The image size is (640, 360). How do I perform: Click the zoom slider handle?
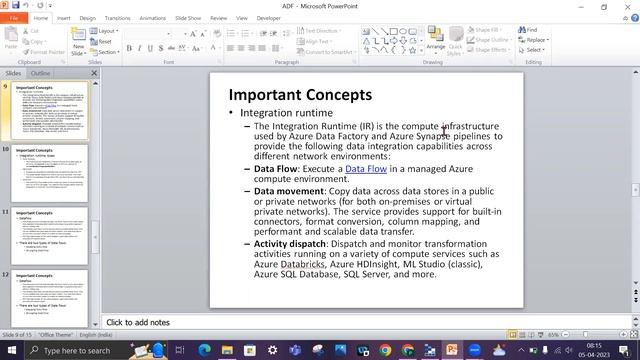click(x=586, y=335)
